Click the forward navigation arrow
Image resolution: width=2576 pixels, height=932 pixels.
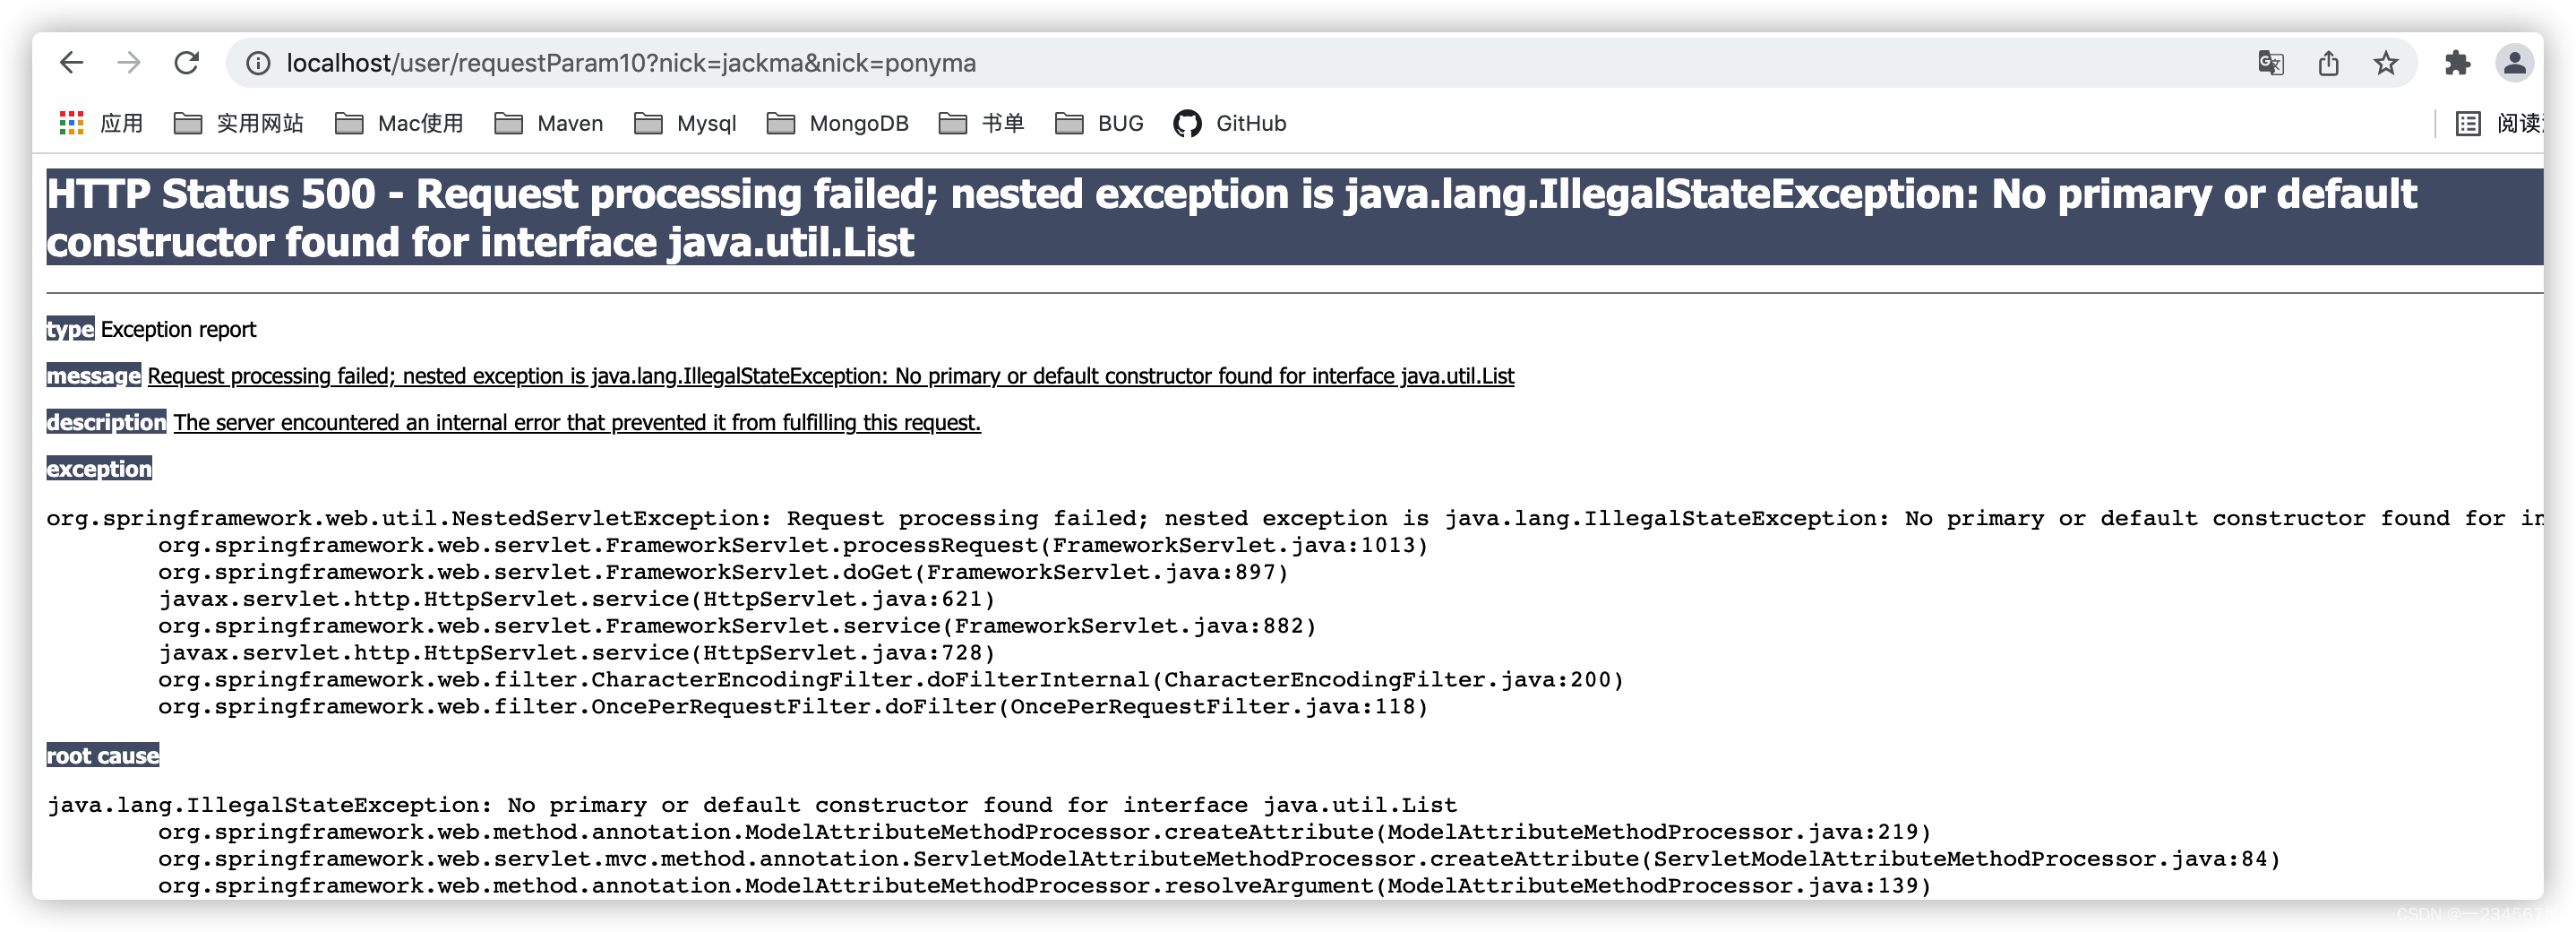(x=130, y=62)
